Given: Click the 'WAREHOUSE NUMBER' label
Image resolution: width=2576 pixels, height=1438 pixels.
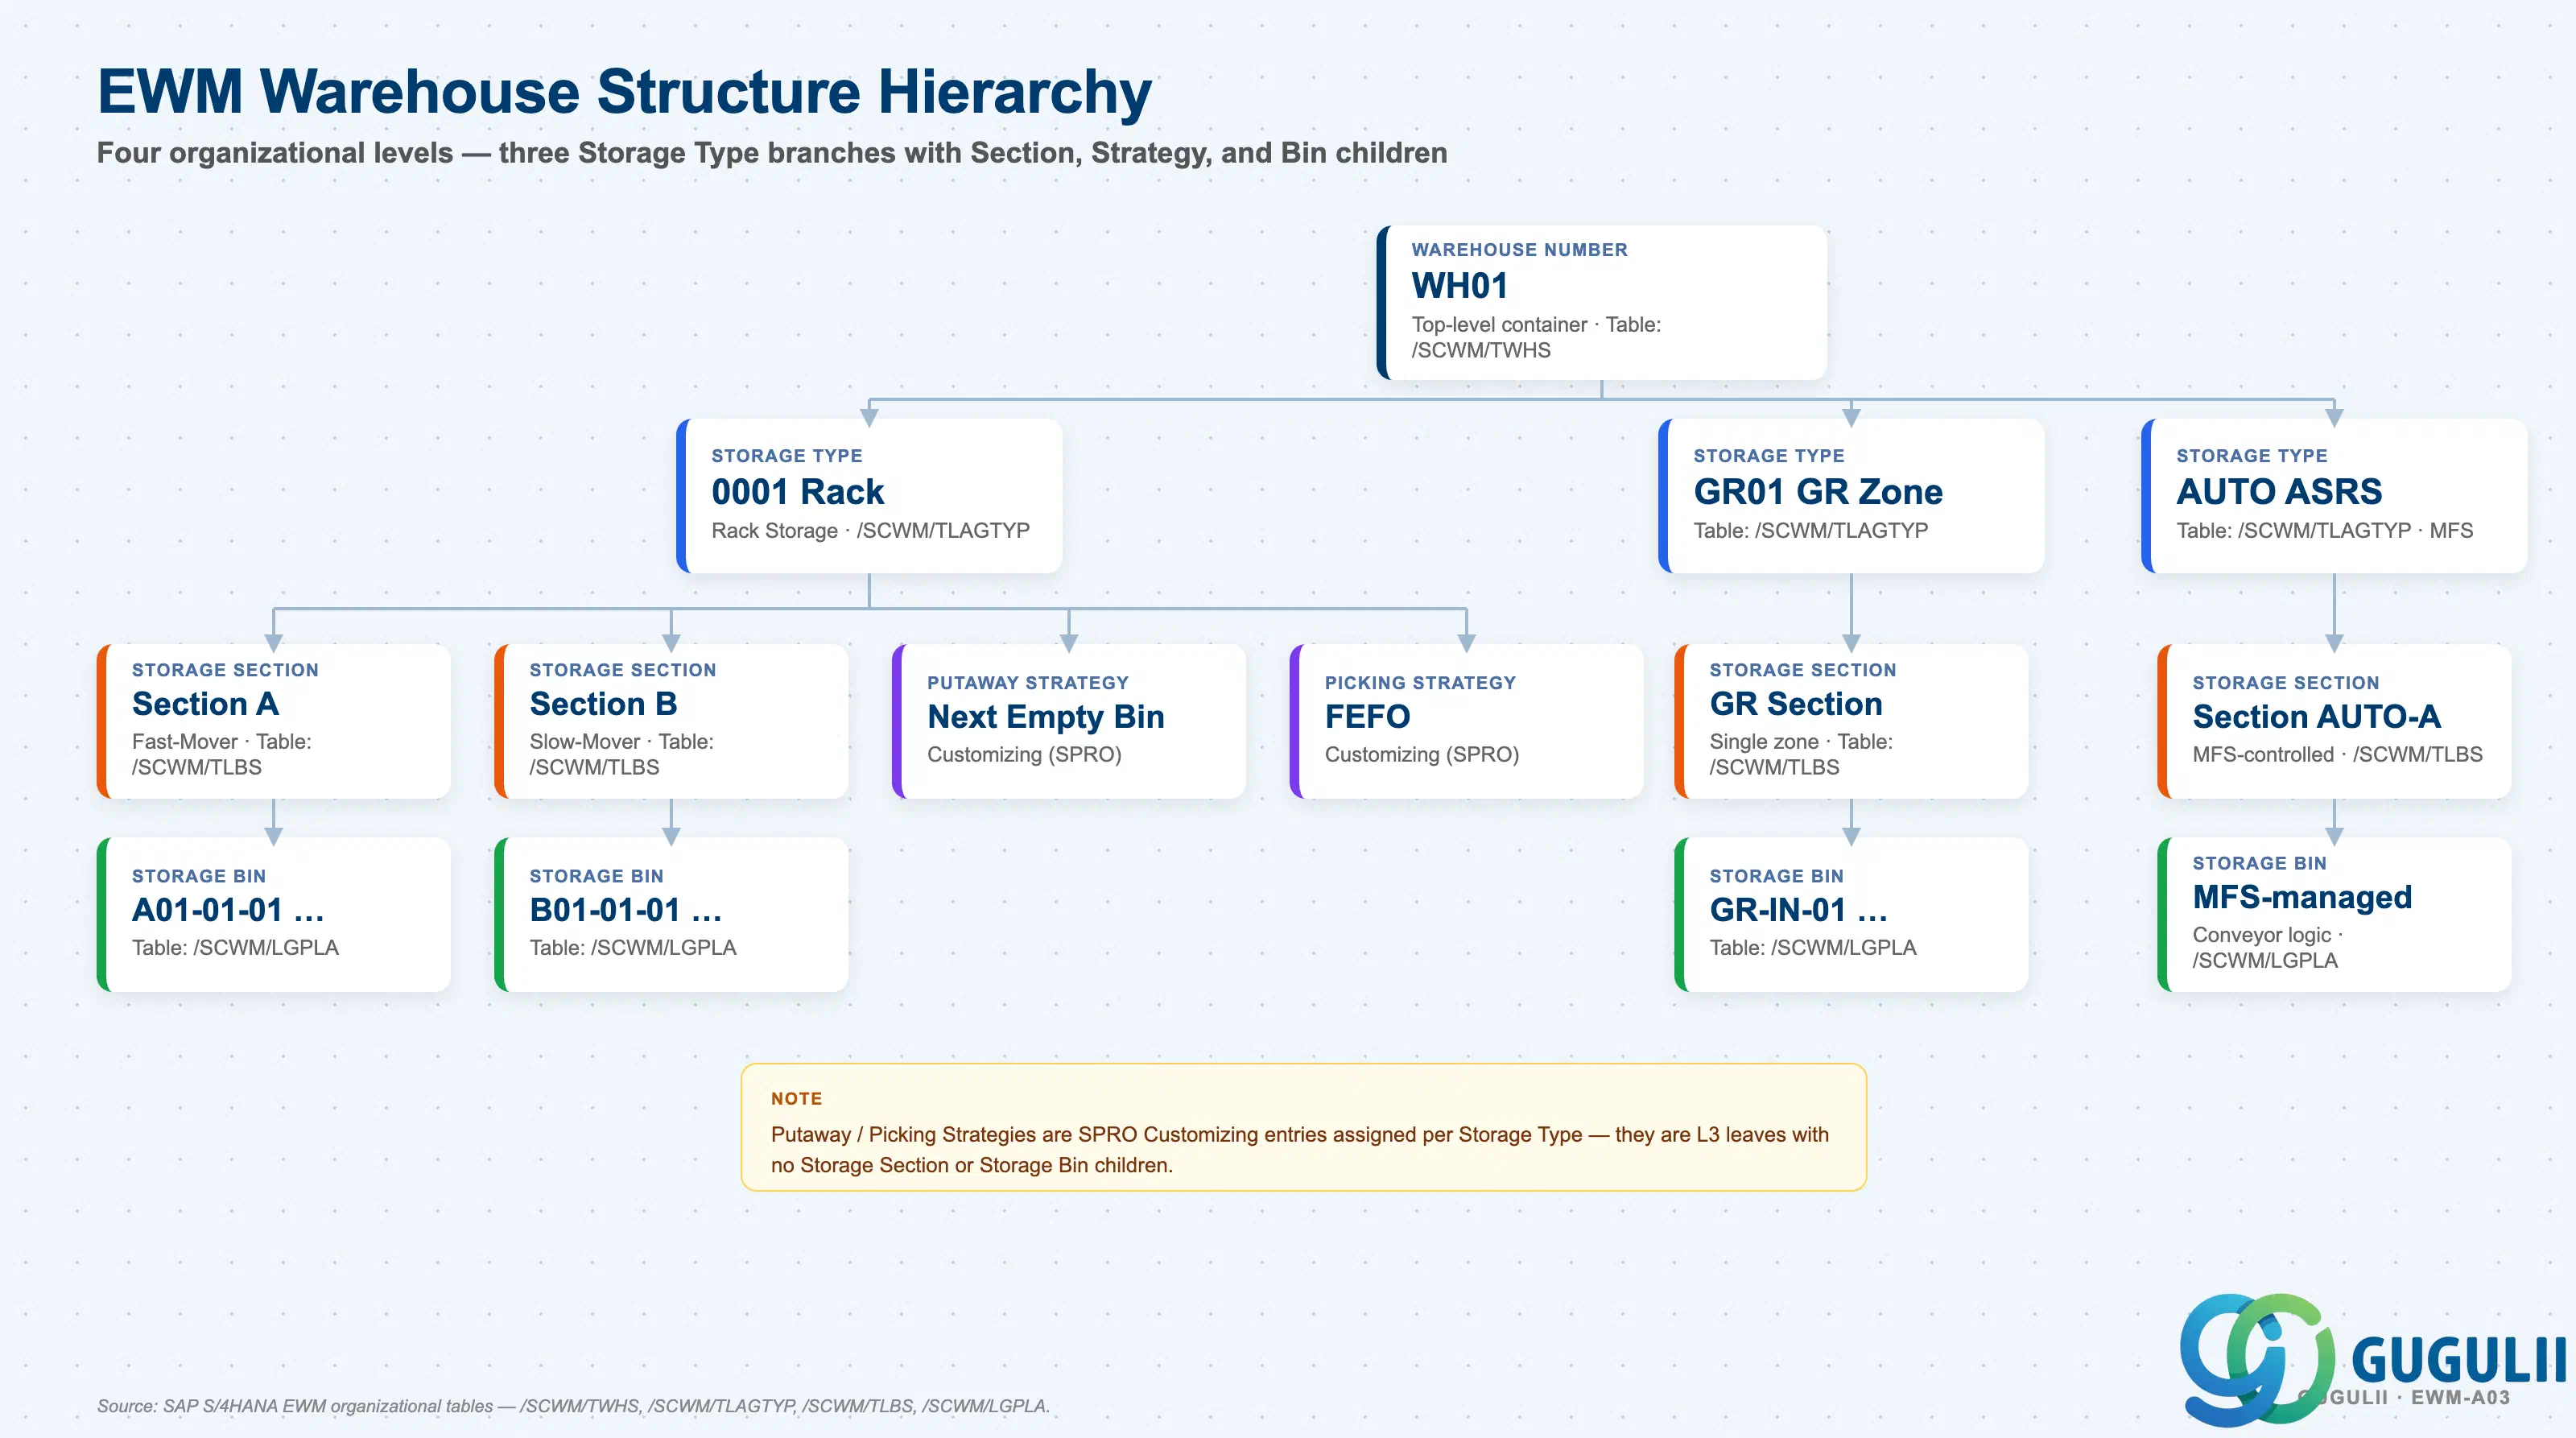Looking at the screenshot, I should click(1519, 250).
